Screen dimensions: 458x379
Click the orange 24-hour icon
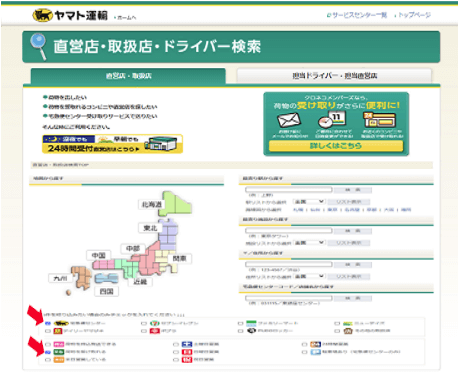[316, 344]
